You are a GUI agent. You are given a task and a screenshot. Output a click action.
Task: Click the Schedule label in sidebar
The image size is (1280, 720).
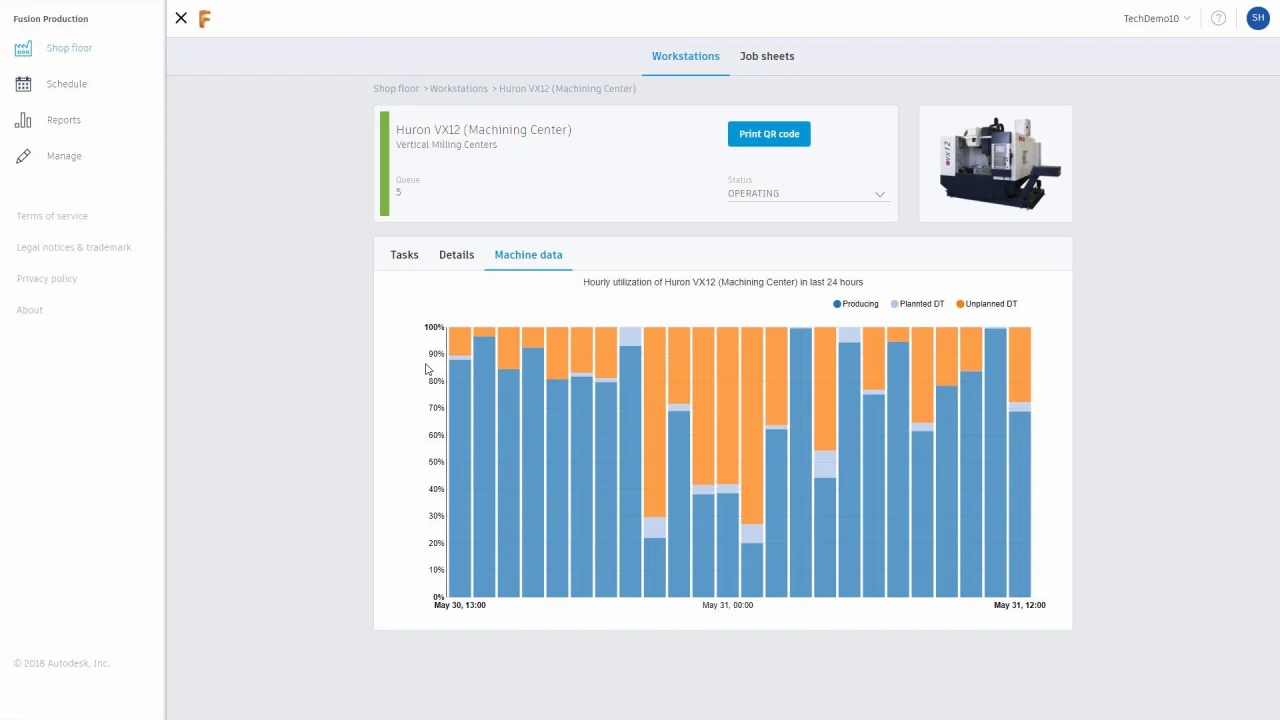pos(67,84)
